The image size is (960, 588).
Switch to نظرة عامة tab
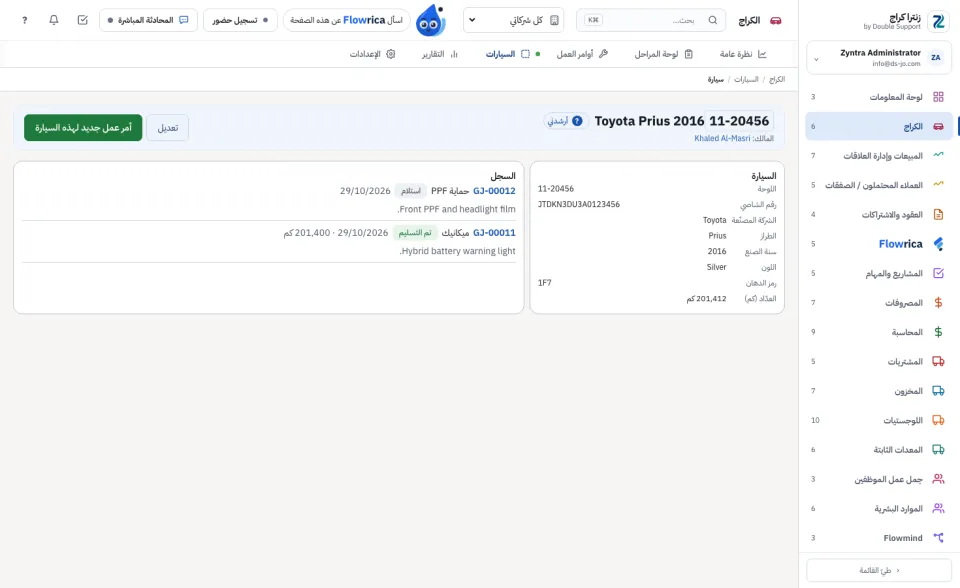pos(743,54)
